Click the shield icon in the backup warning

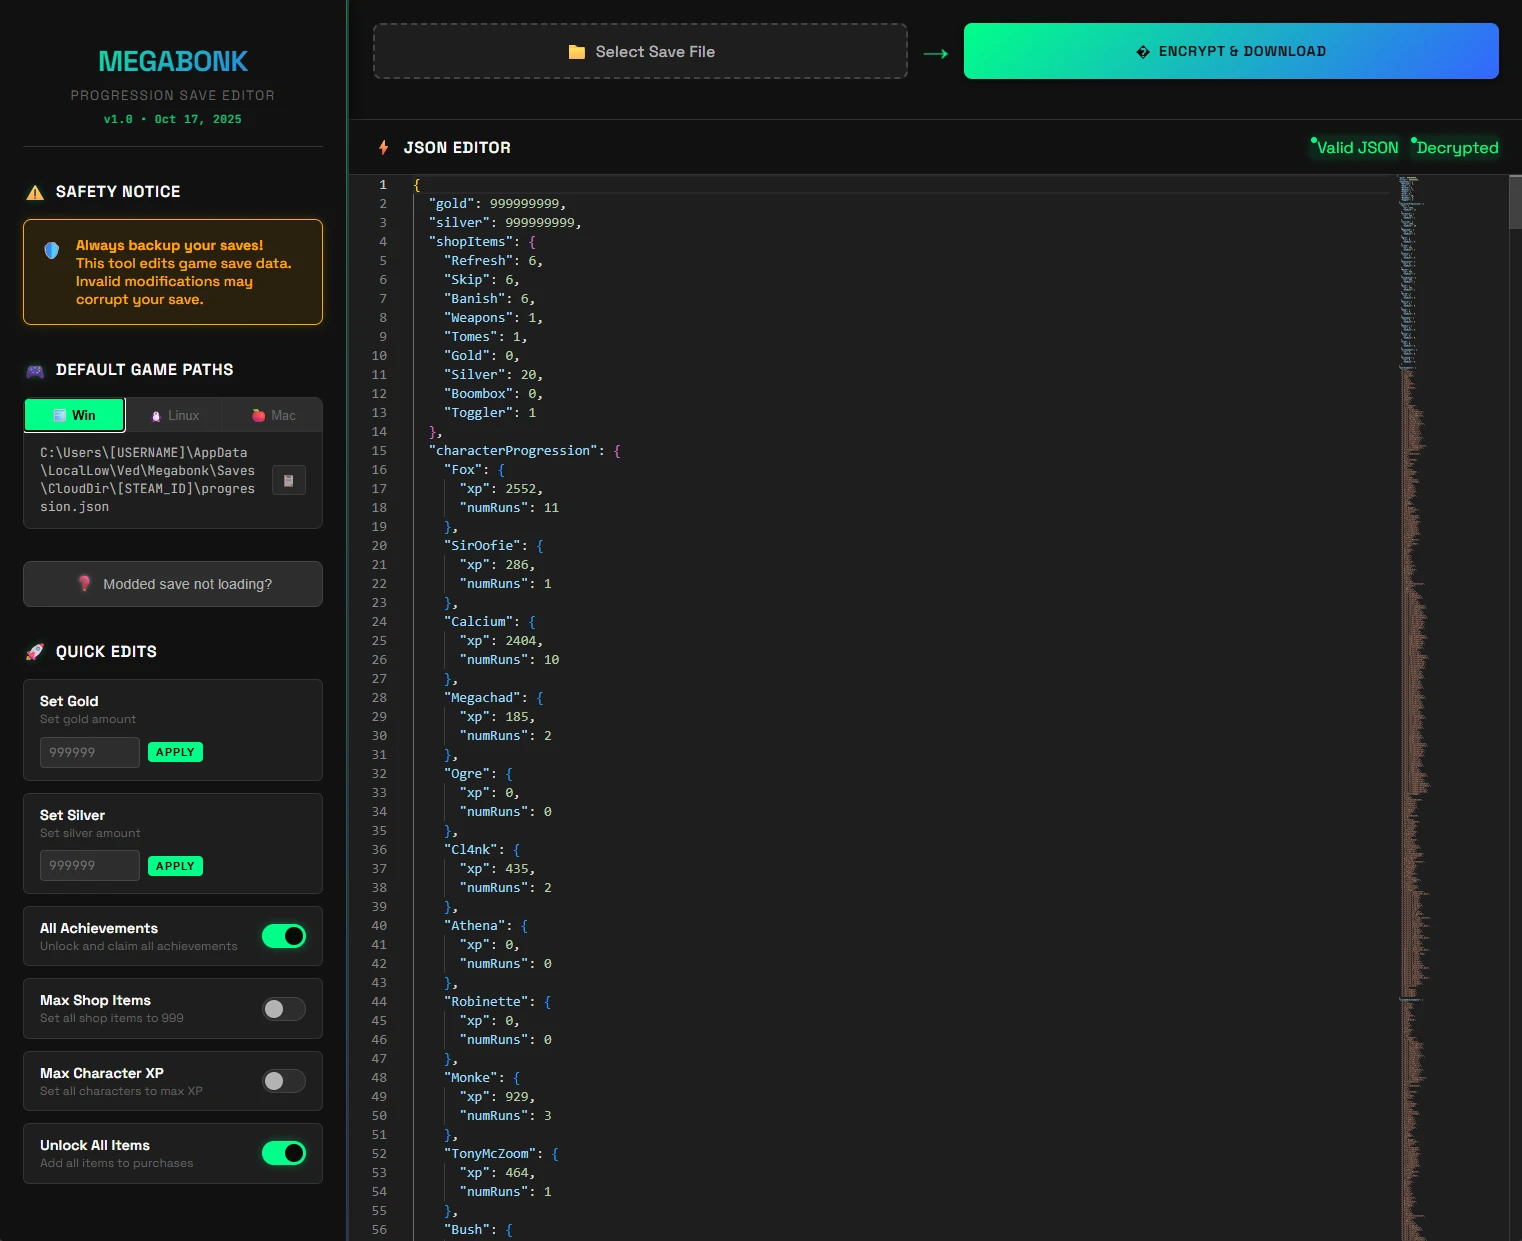pyautogui.click(x=52, y=250)
